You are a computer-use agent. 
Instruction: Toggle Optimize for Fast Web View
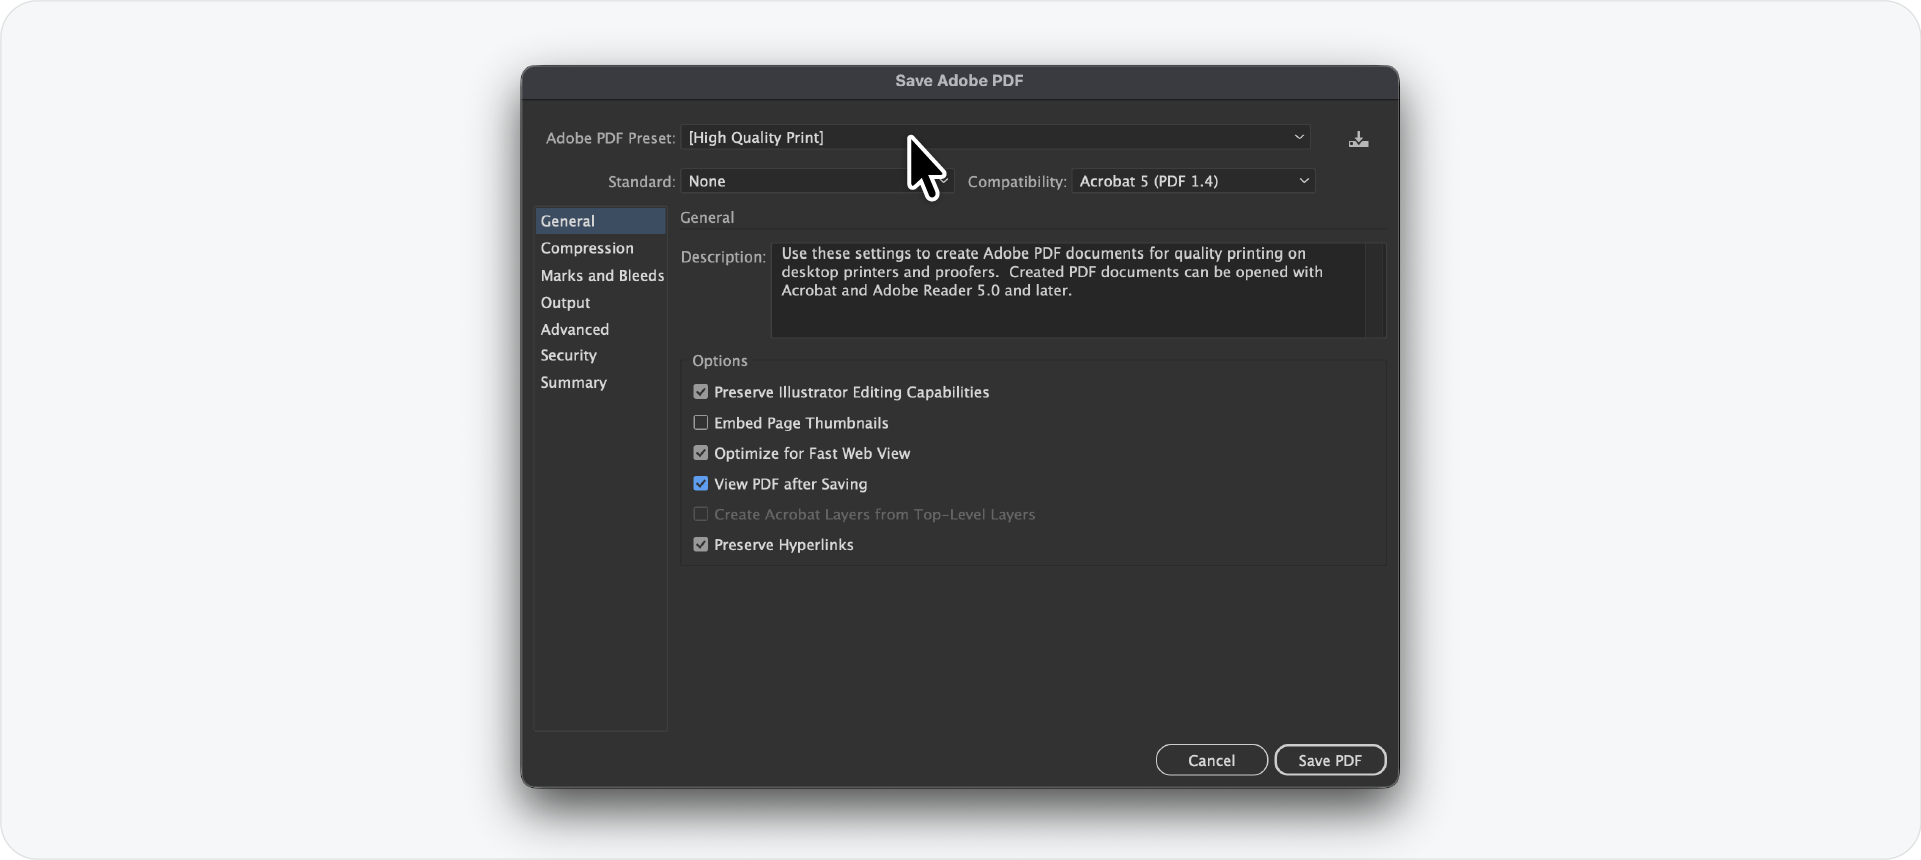click(701, 453)
